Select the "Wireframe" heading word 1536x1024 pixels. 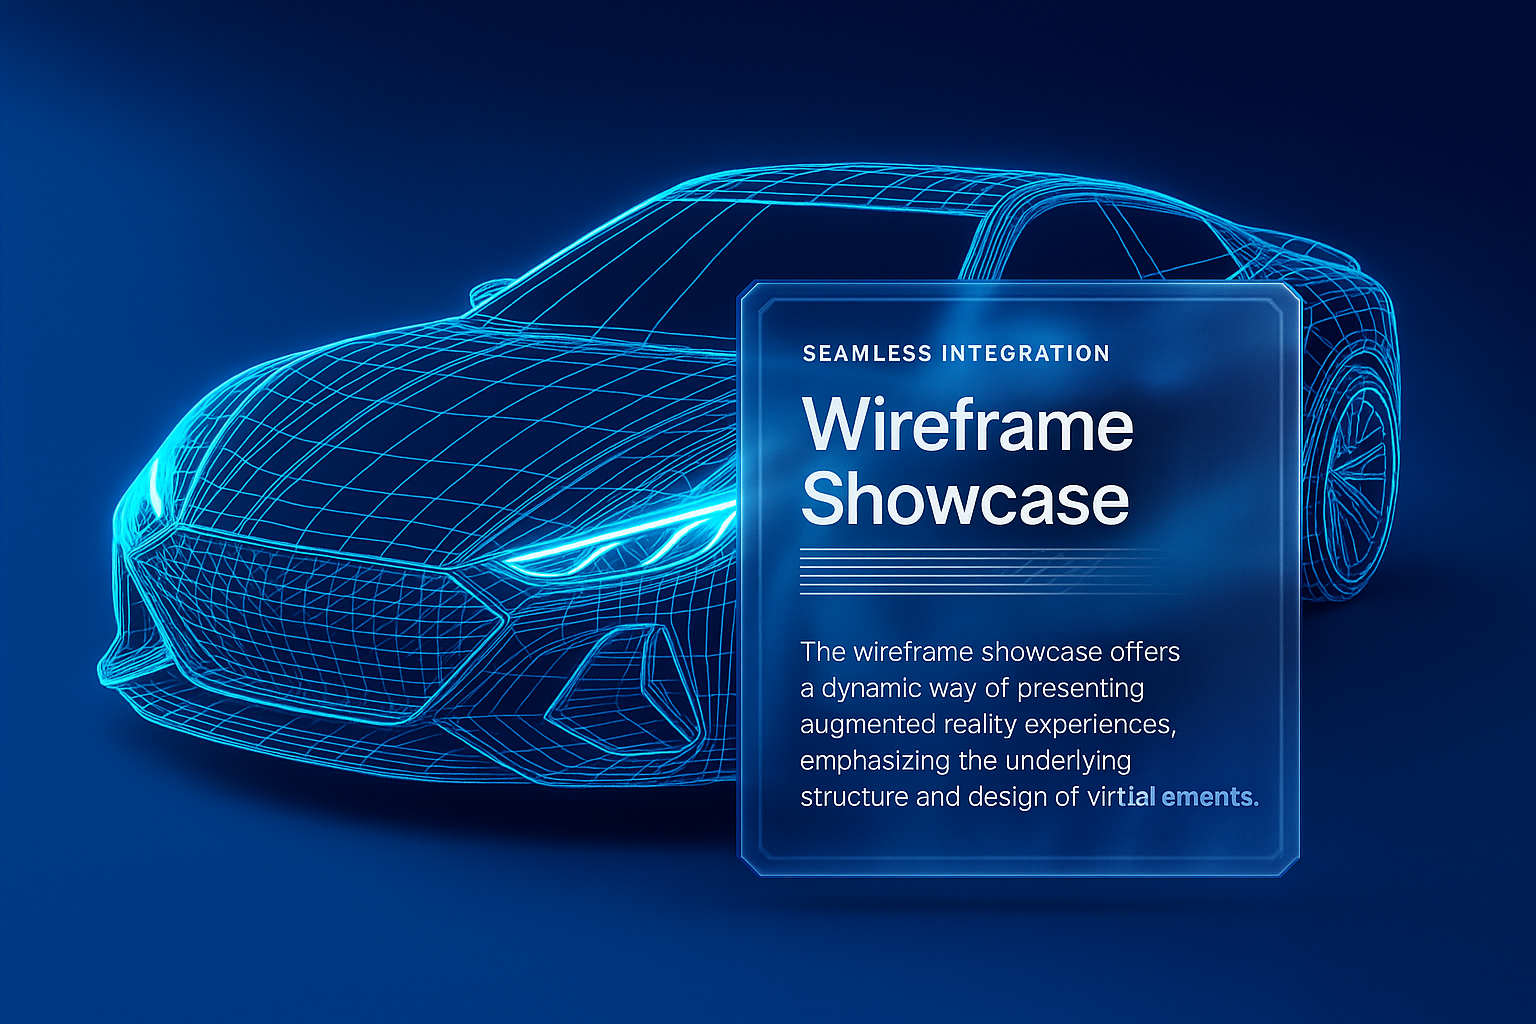click(967, 425)
